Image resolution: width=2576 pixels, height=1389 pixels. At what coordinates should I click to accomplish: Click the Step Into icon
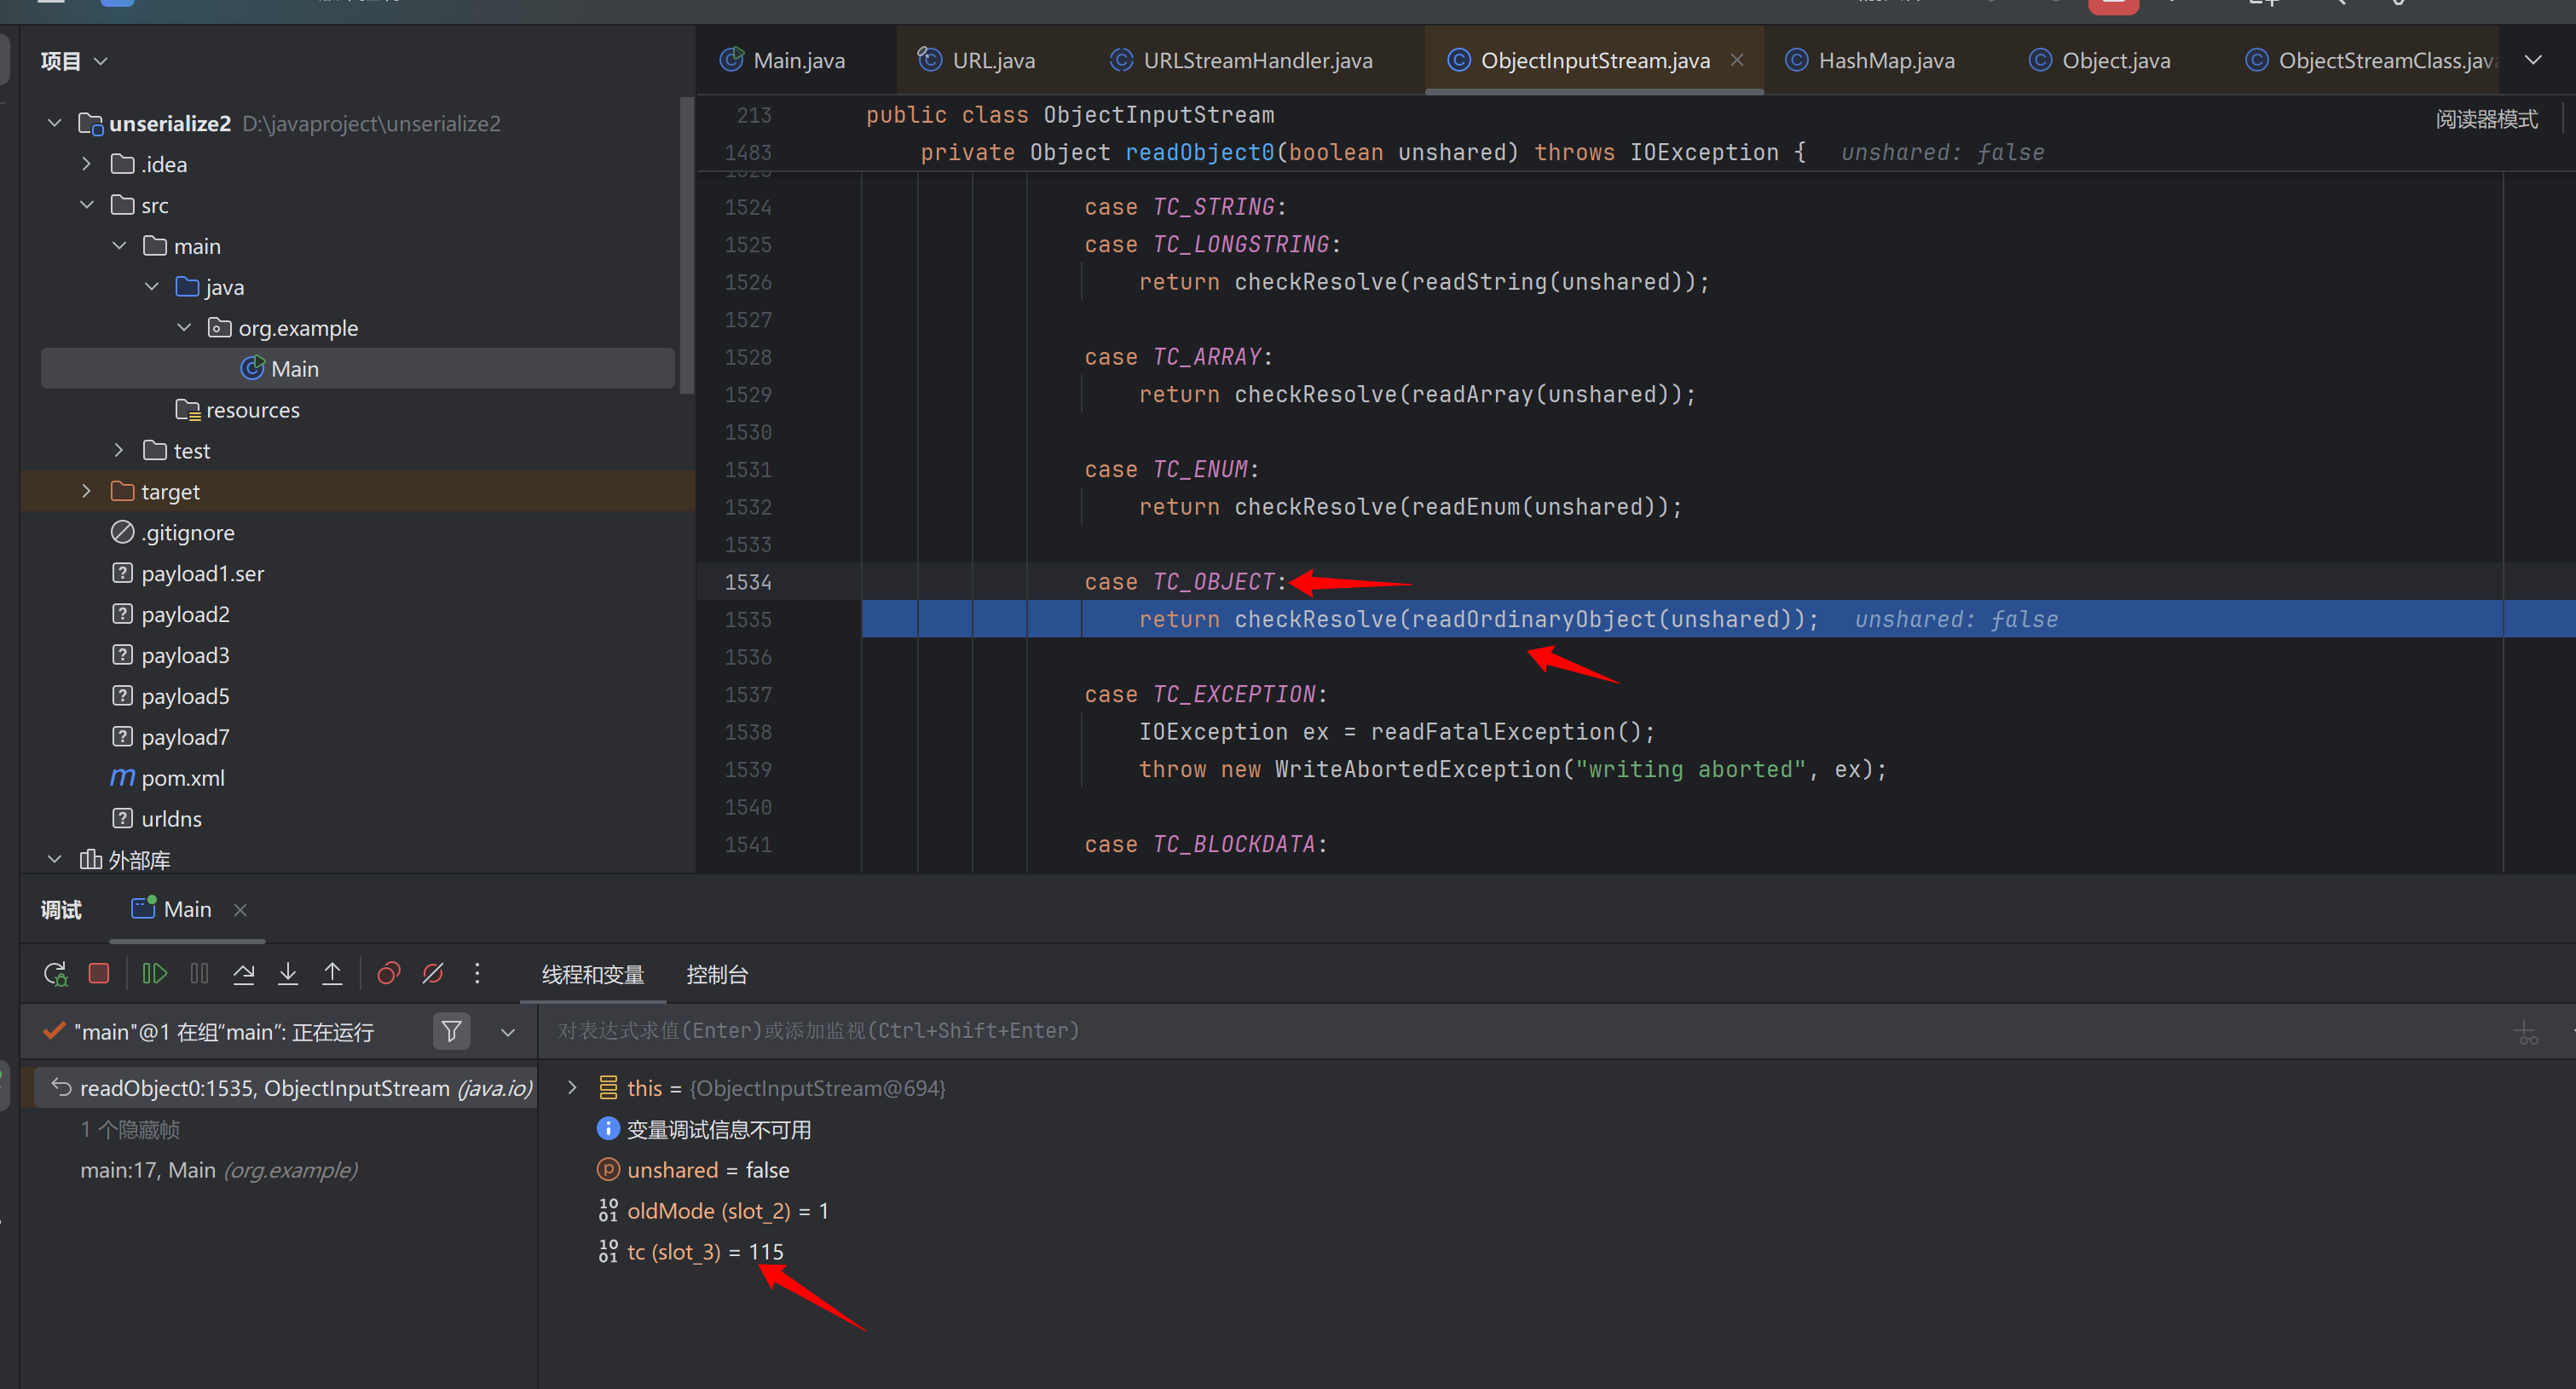[x=288, y=973]
